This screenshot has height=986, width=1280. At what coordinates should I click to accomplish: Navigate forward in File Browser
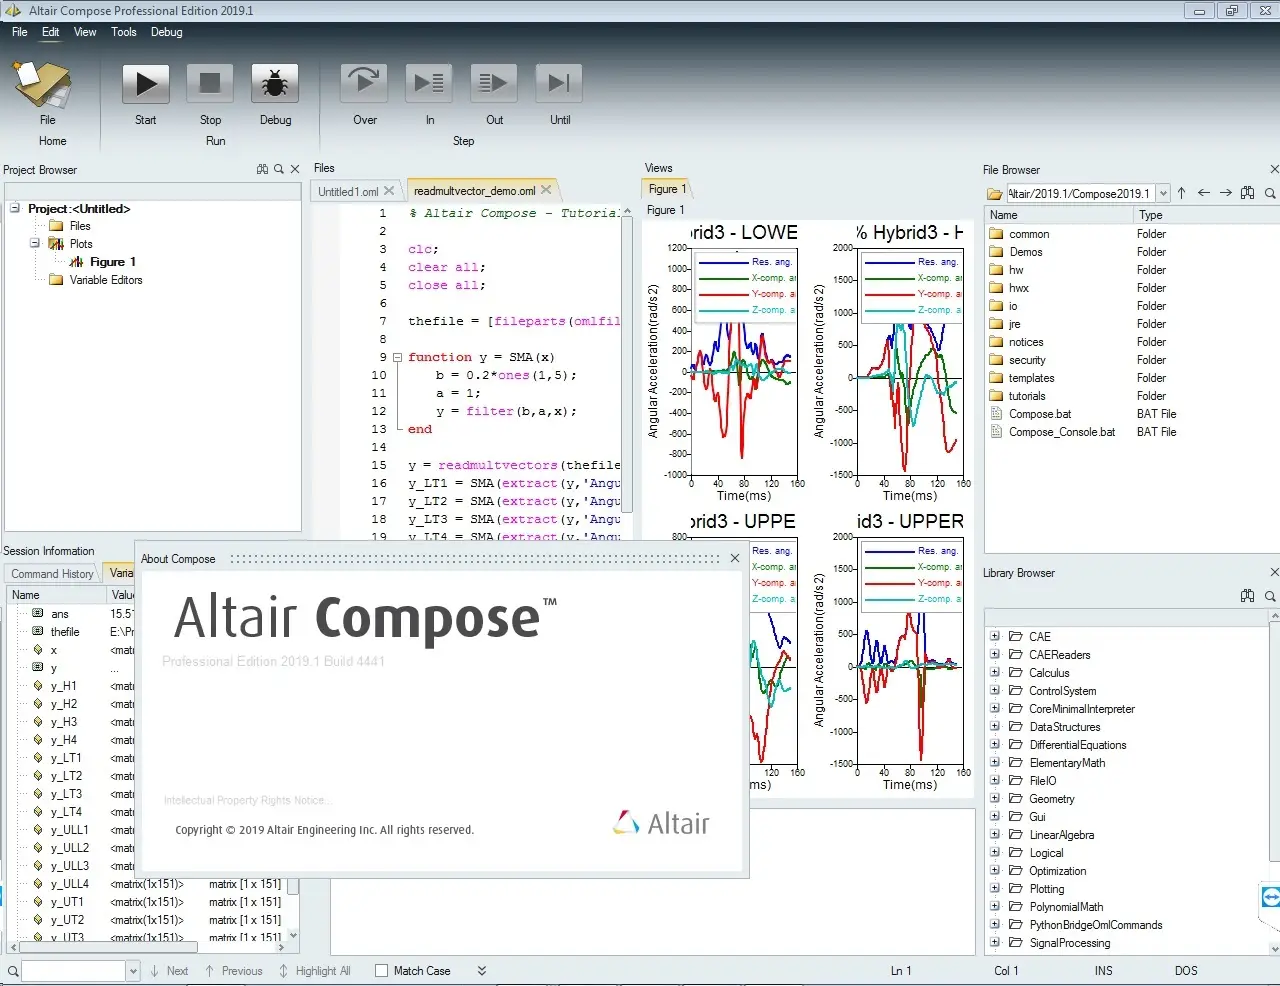(1225, 193)
